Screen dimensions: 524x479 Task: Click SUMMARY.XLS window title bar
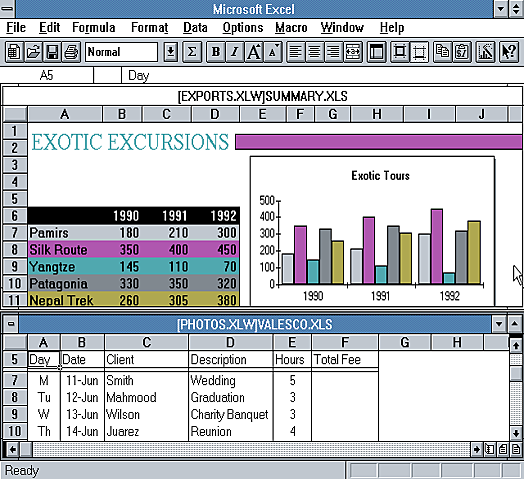[x=262, y=96]
